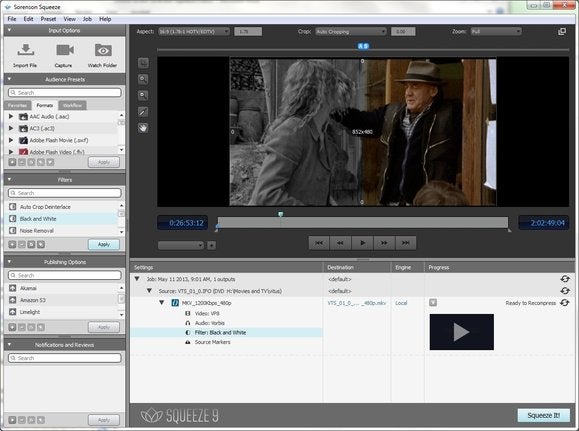Click the remove filter minus icon
Image resolution: width=579 pixels, height=431 pixels.
point(22,244)
